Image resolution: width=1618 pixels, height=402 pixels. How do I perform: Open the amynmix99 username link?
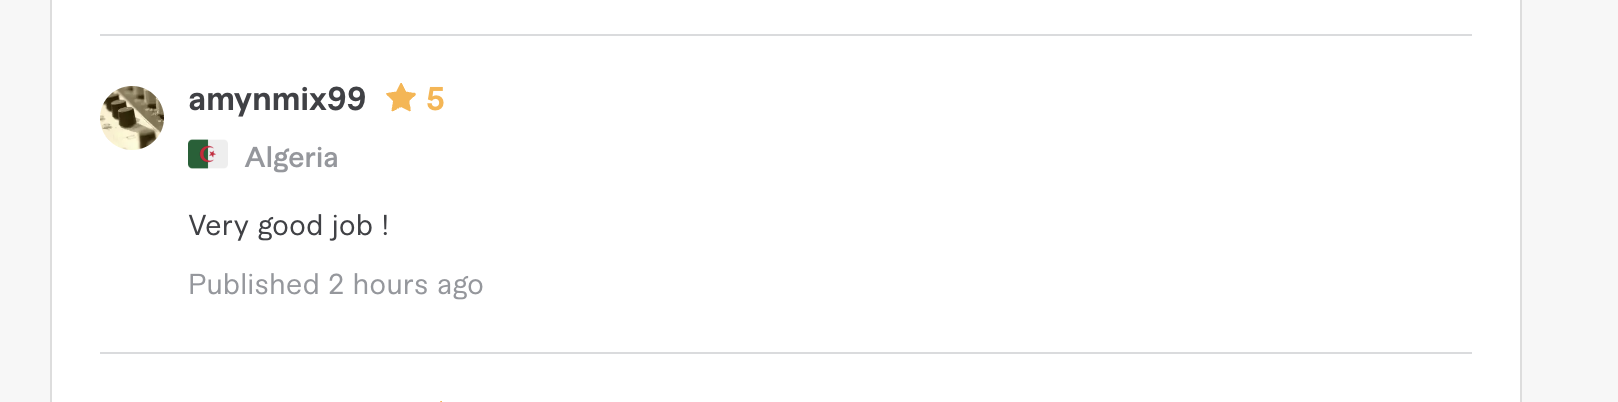coord(277,99)
